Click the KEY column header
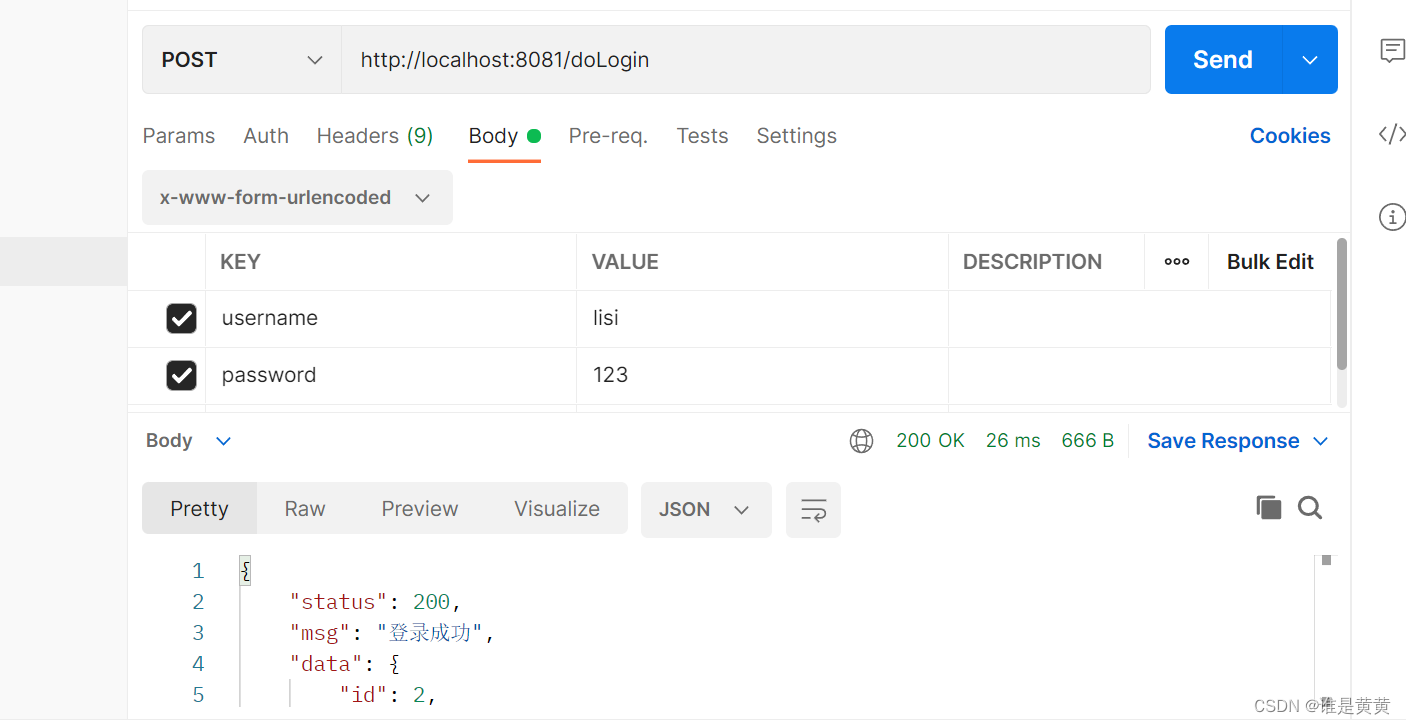Image resolution: width=1406 pixels, height=724 pixels. pos(240,262)
